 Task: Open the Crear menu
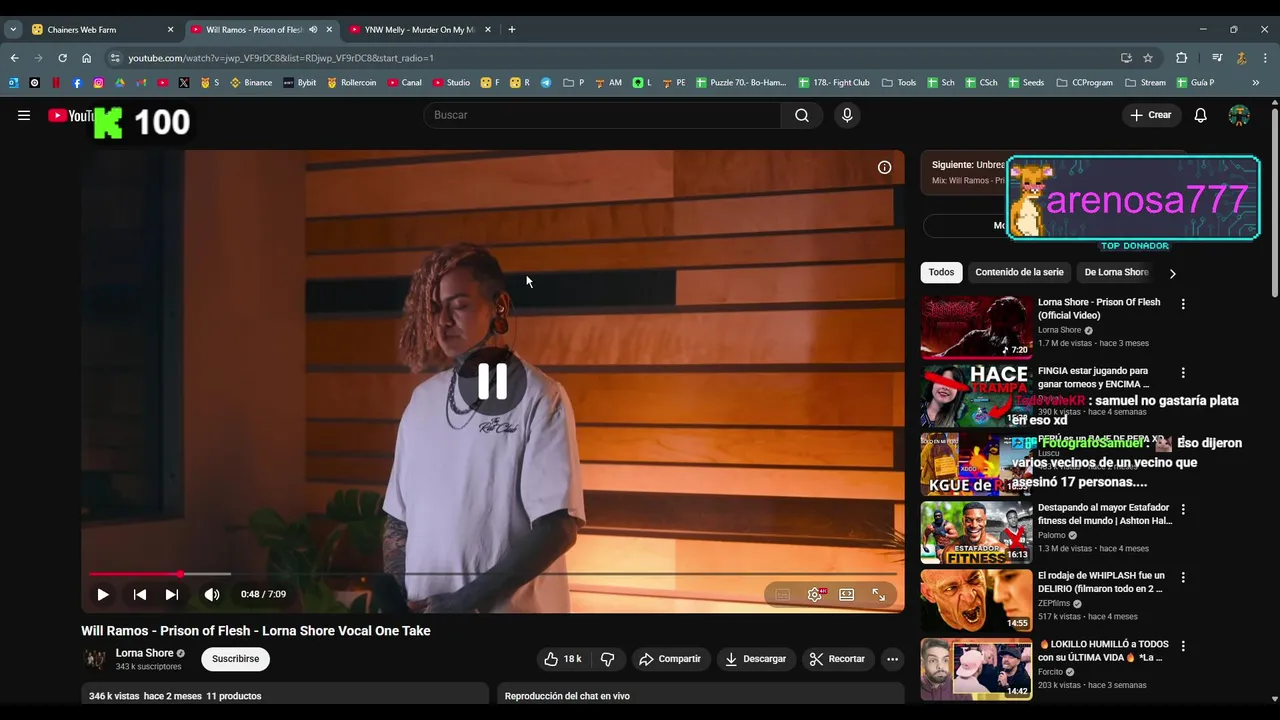tap(1151, 115)
